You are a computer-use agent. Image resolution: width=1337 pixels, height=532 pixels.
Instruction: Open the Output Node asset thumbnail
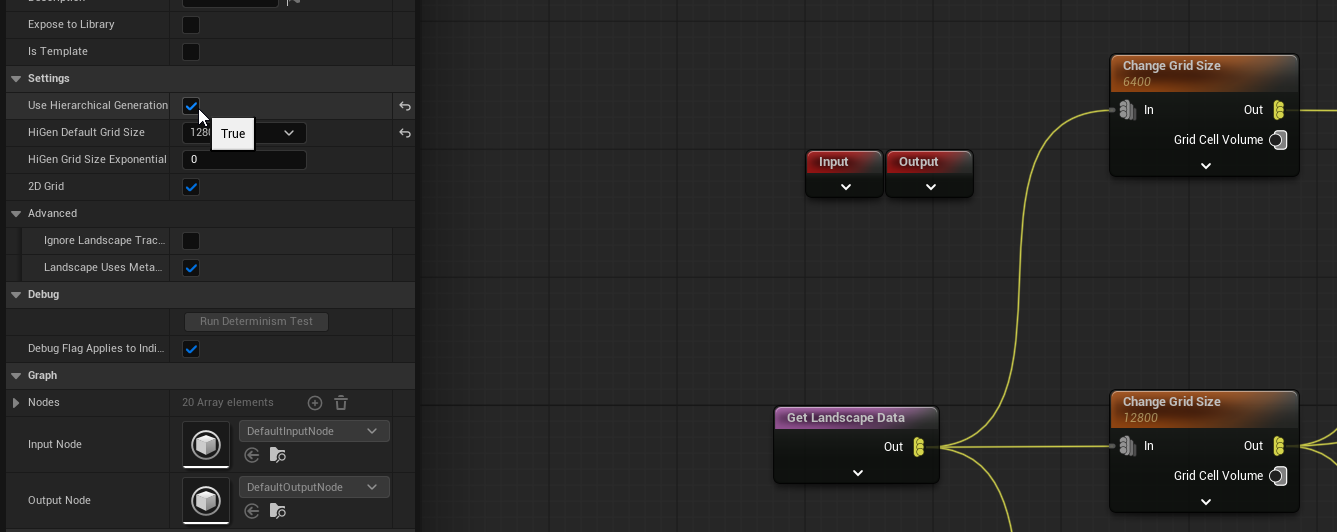click(206, 500)
